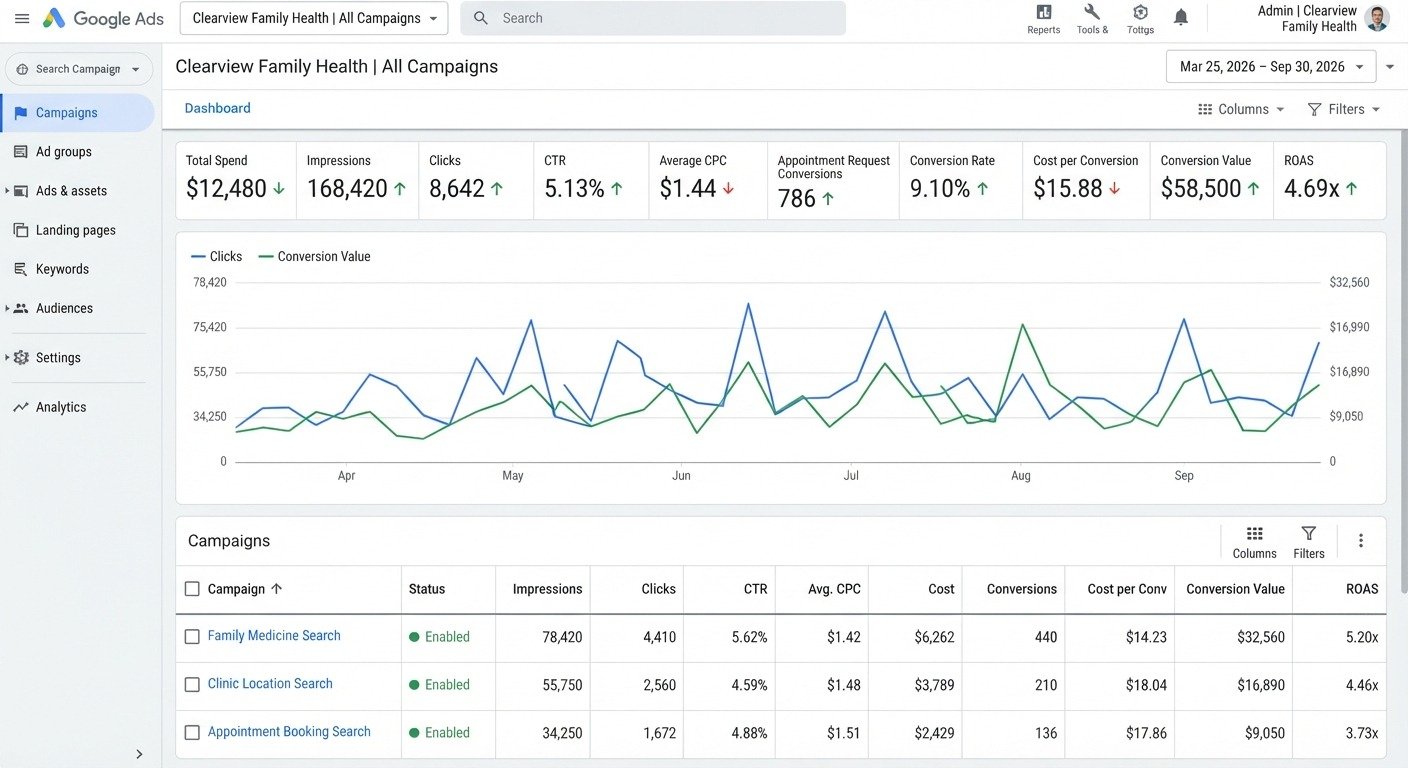Check the Clinic Location Search row checkbox
Image resolution: width=1408 pixels, height=768 pixels.
tap(193, 685)
